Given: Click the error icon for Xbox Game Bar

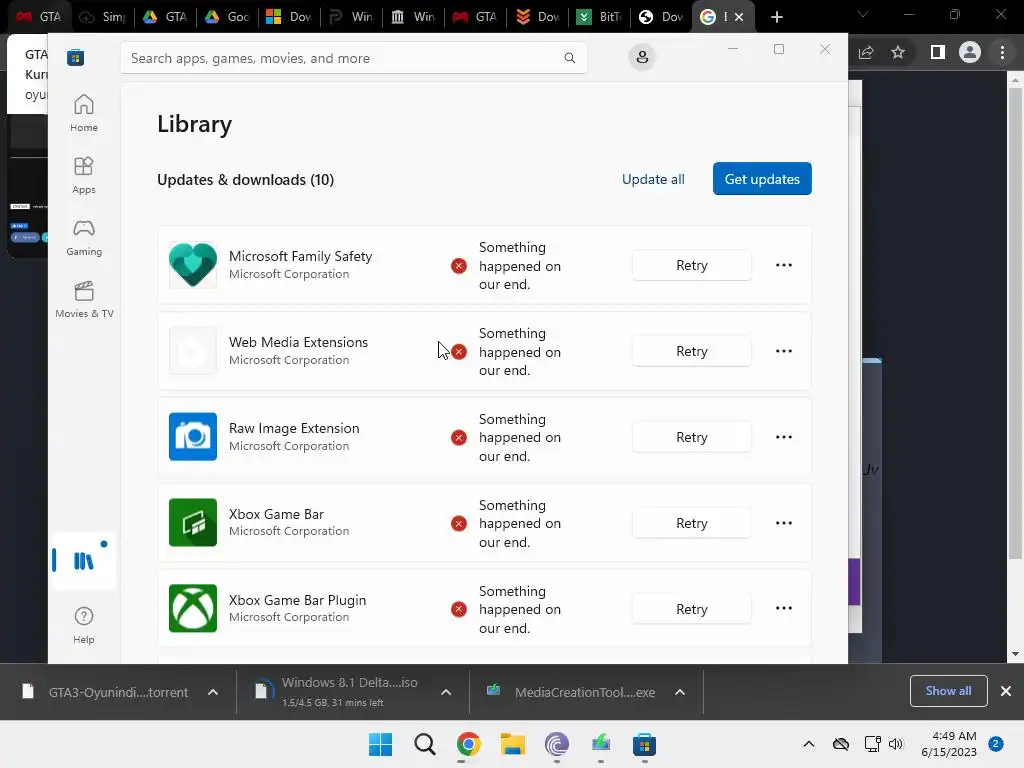Looking at the screenshot, I should (x=458, y=524).
